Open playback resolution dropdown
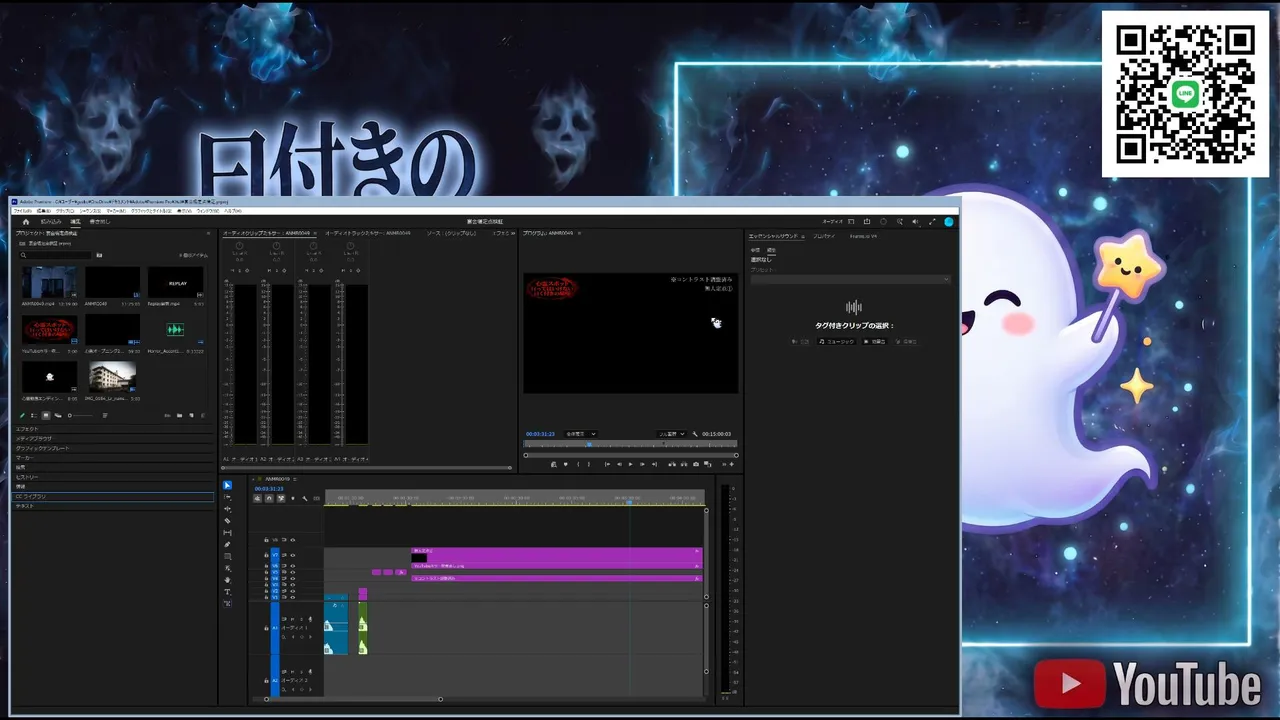Viewport: 1280px width, 720px height. click(671, 434)
